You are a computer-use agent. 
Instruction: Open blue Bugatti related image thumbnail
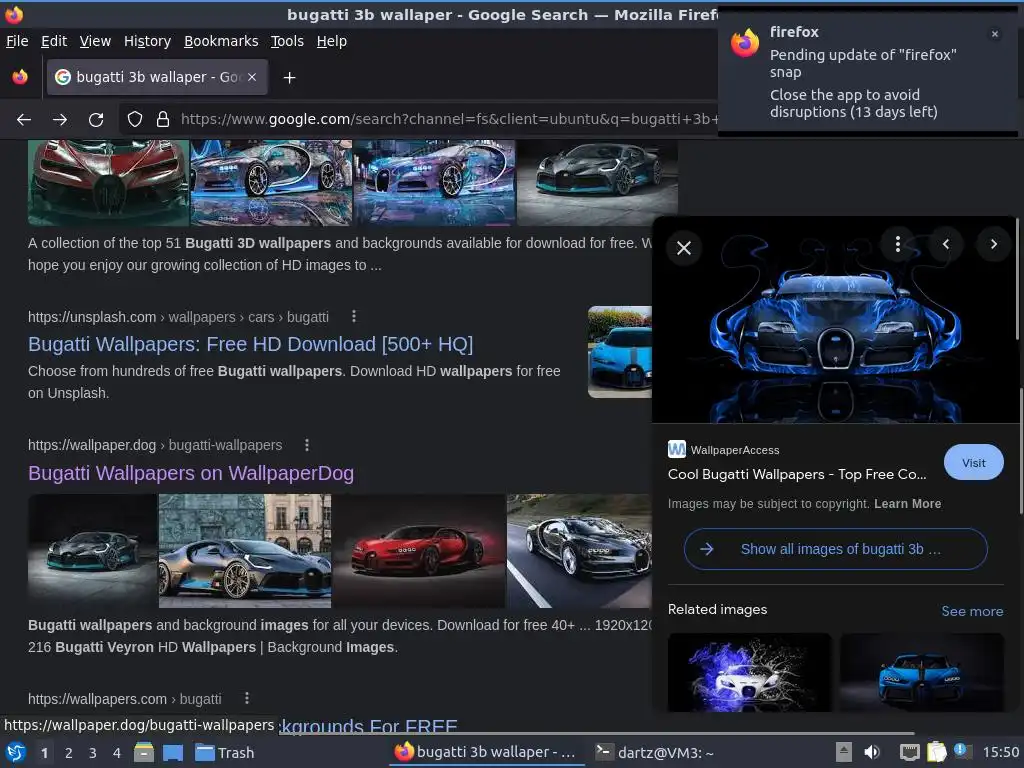[x=921, y=672]
